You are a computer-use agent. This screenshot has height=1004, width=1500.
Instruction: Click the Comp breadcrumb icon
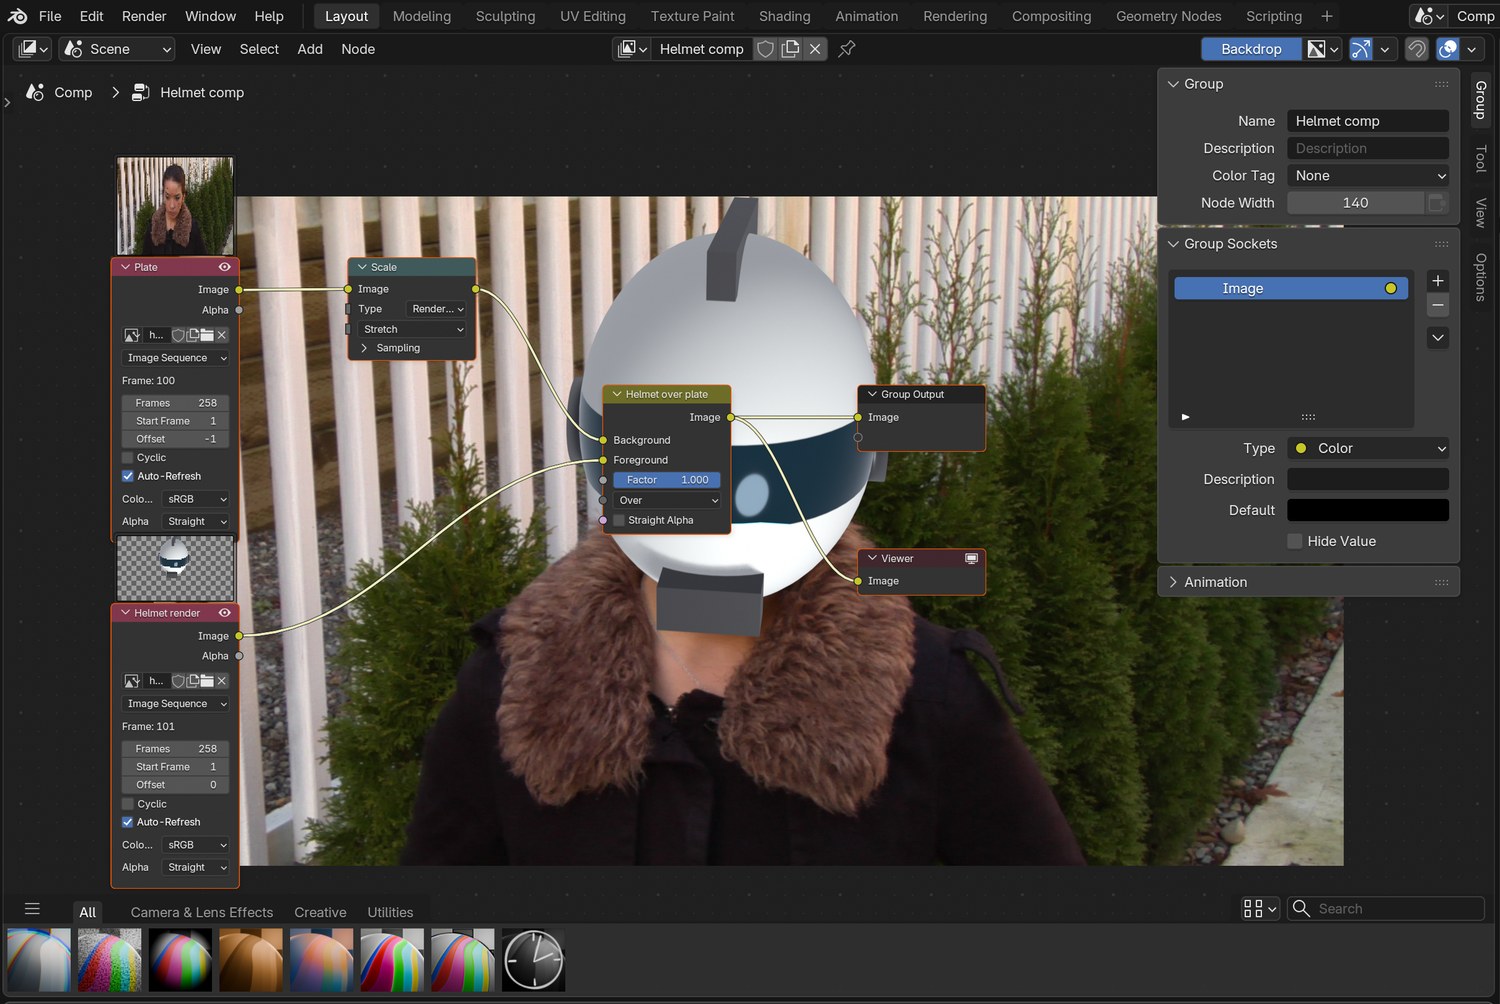click(35, 92)
